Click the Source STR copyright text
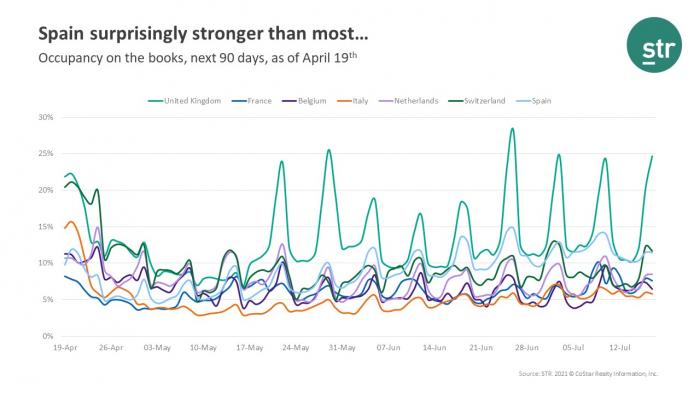Screen dimensions: 700x394 coord(588,373)
